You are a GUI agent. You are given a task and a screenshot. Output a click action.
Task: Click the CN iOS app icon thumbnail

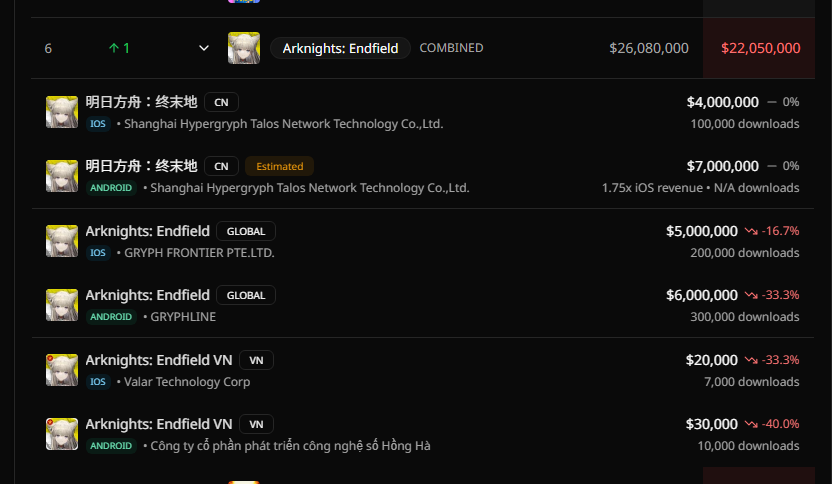pos(62,112)
